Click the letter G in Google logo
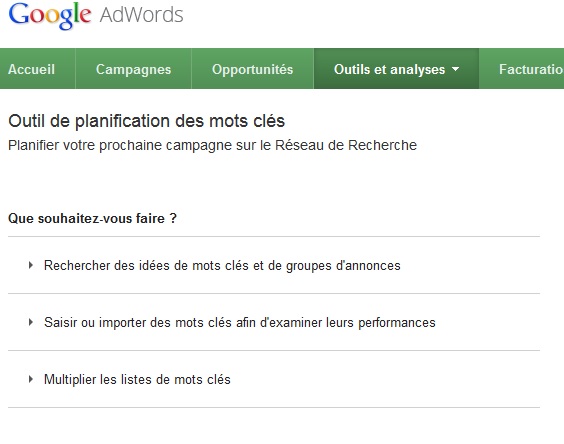The height and width of the screenshot is (444, 564). [18, 14]
